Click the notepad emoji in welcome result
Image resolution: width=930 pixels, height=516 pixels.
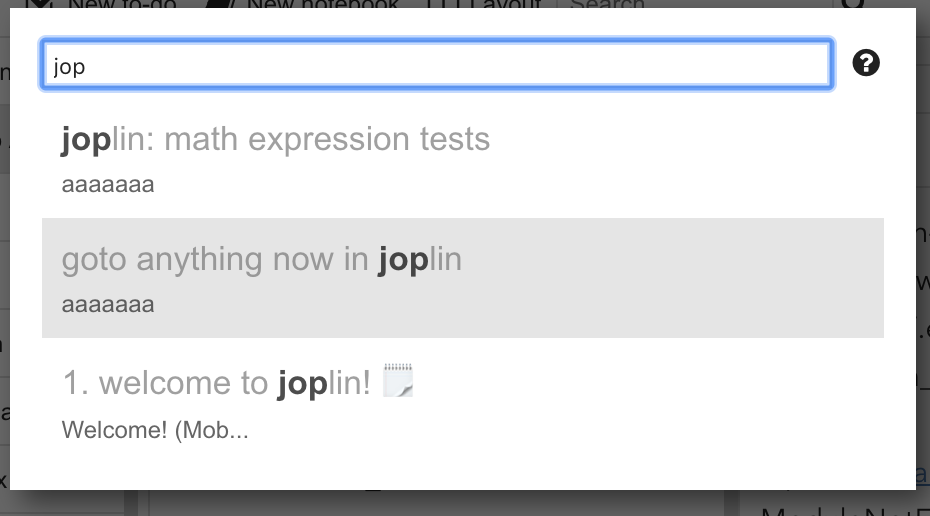pyautogui.click(x=398, y=380)
